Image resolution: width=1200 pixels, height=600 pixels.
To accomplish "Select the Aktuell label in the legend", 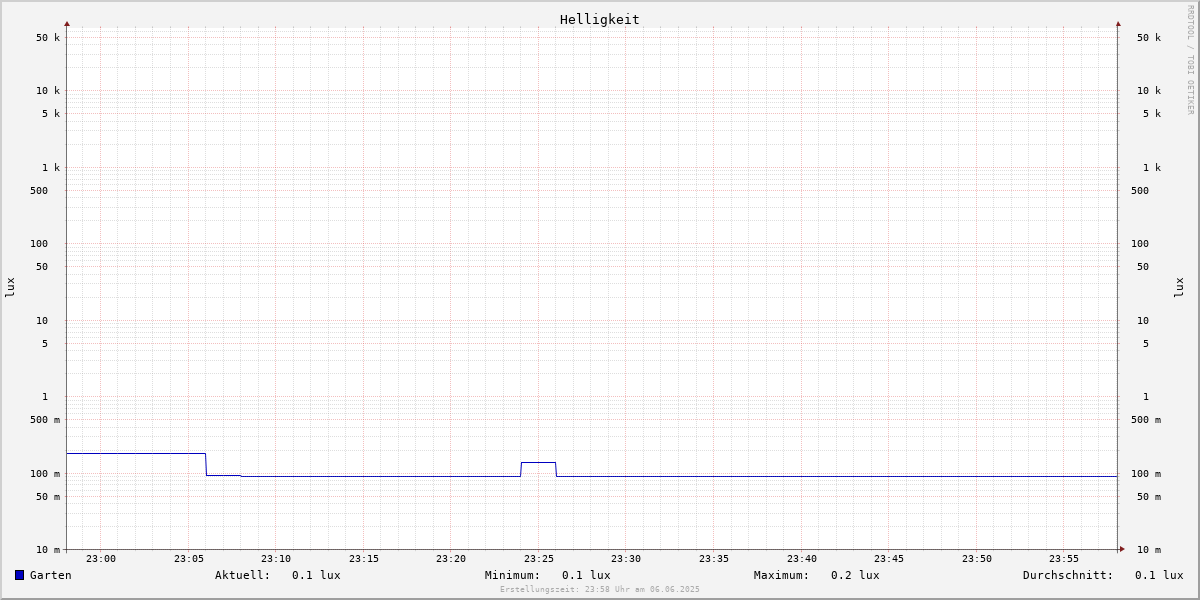I will click(243, 575).
